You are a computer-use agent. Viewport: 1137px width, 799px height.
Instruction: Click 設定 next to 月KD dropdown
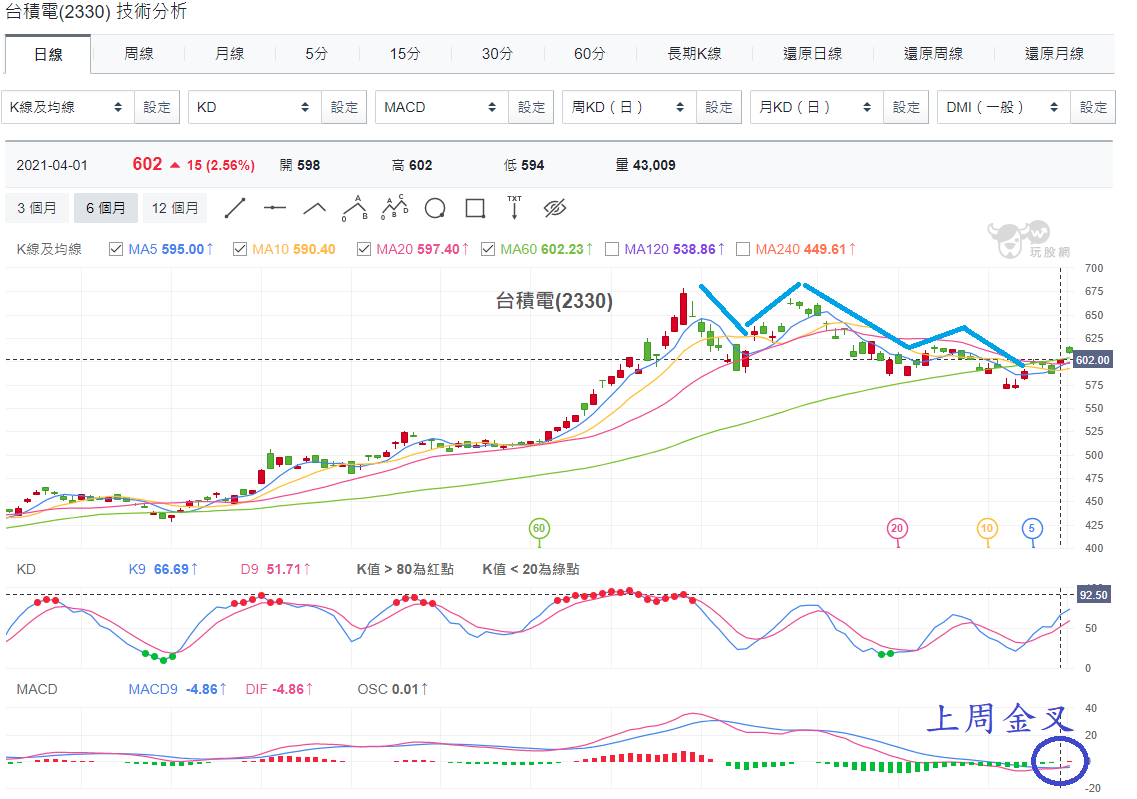(x=906, y=107)
